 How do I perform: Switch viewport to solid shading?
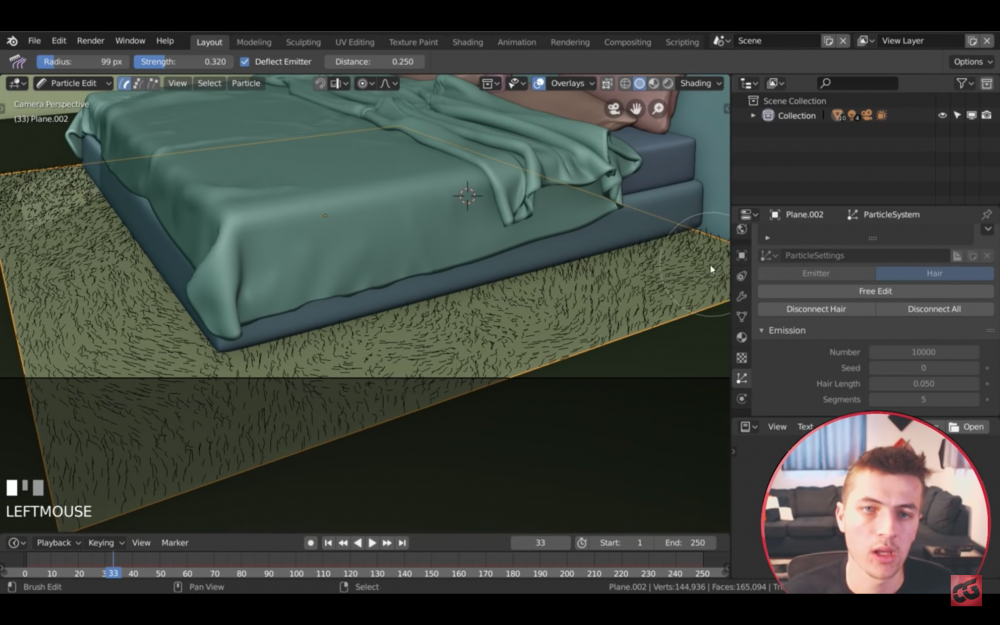pyautogui.click(x=639, y=84)
